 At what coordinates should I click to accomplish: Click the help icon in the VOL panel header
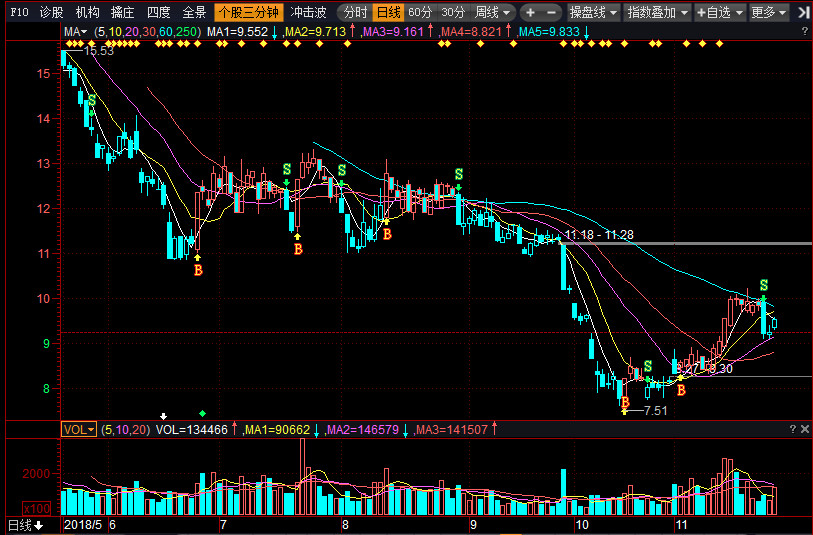(804, 428)
